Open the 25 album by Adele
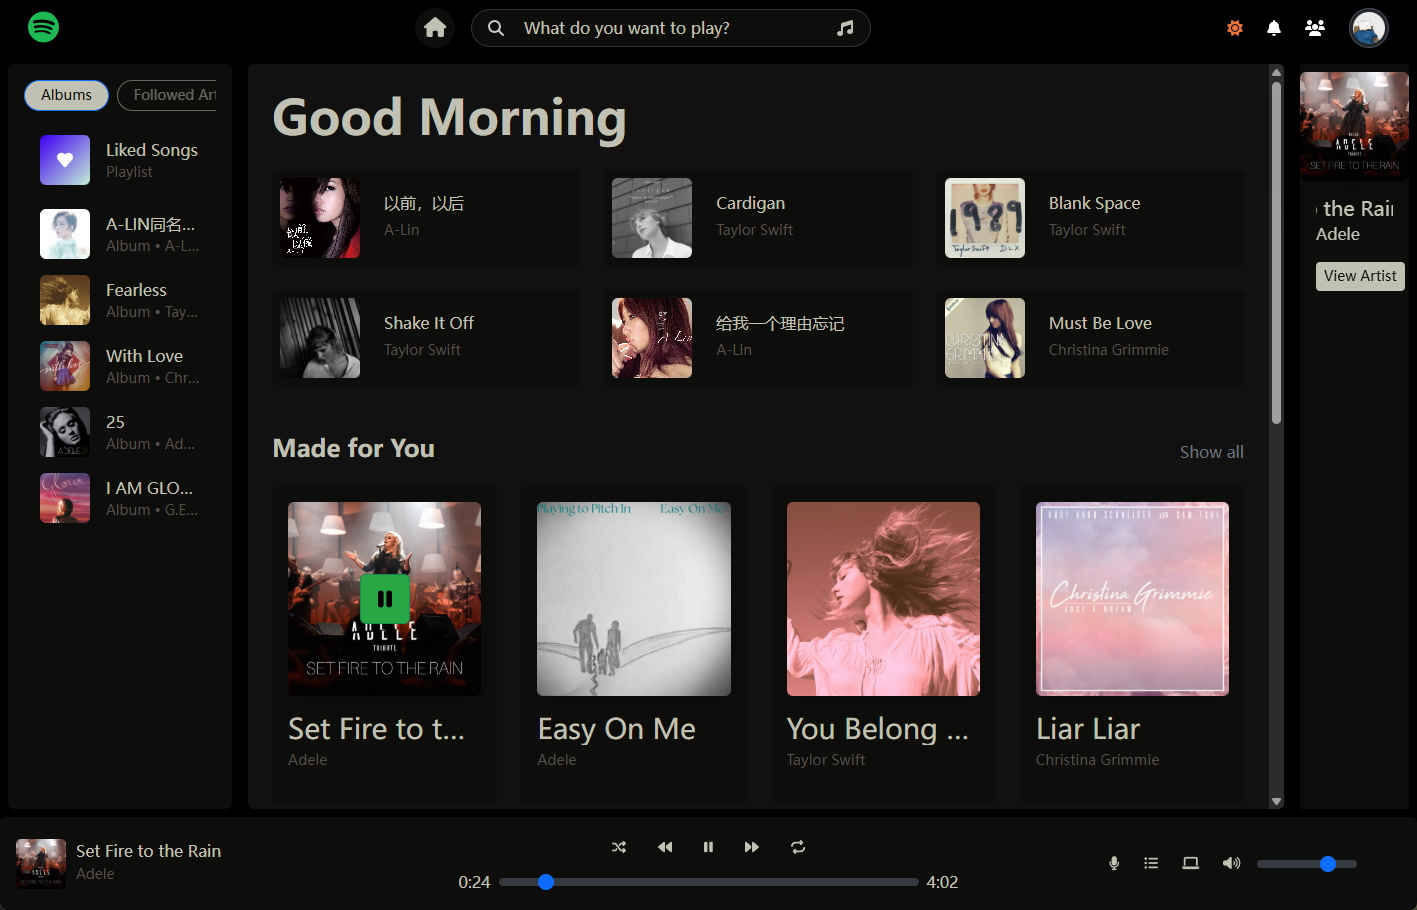The height and width of the screenshot is (910, 1417). 120,432
